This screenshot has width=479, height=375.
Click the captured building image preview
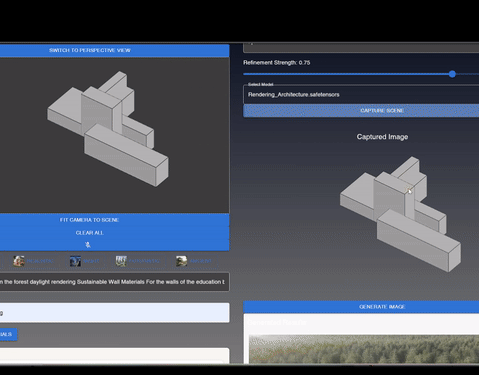[400, 214]
